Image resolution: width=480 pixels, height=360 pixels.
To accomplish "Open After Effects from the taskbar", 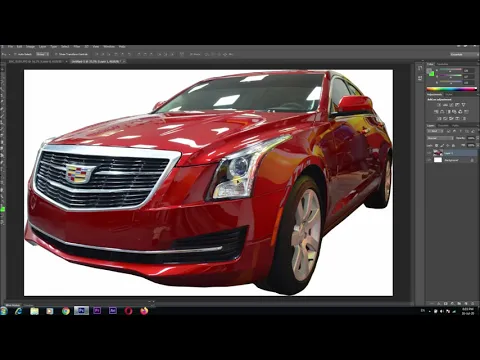I will pos(113,311).
